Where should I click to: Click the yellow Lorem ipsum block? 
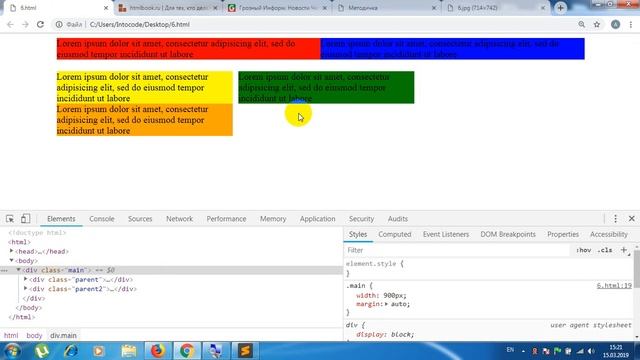pyautogui.click(x=144, y=87)
